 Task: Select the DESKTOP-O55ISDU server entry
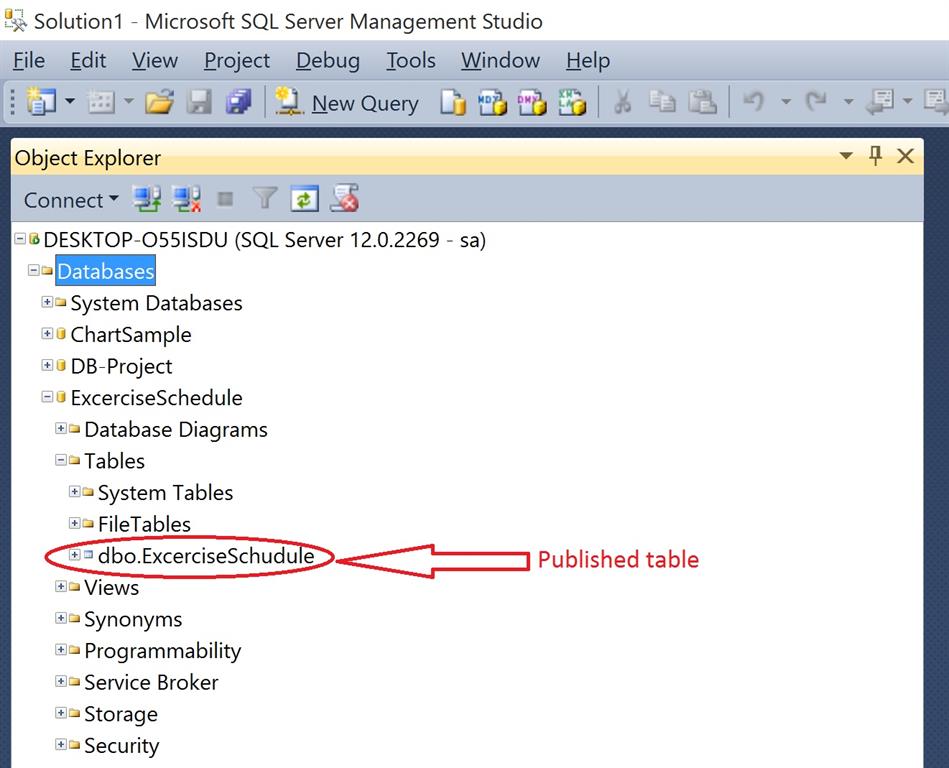pos(264,240)
